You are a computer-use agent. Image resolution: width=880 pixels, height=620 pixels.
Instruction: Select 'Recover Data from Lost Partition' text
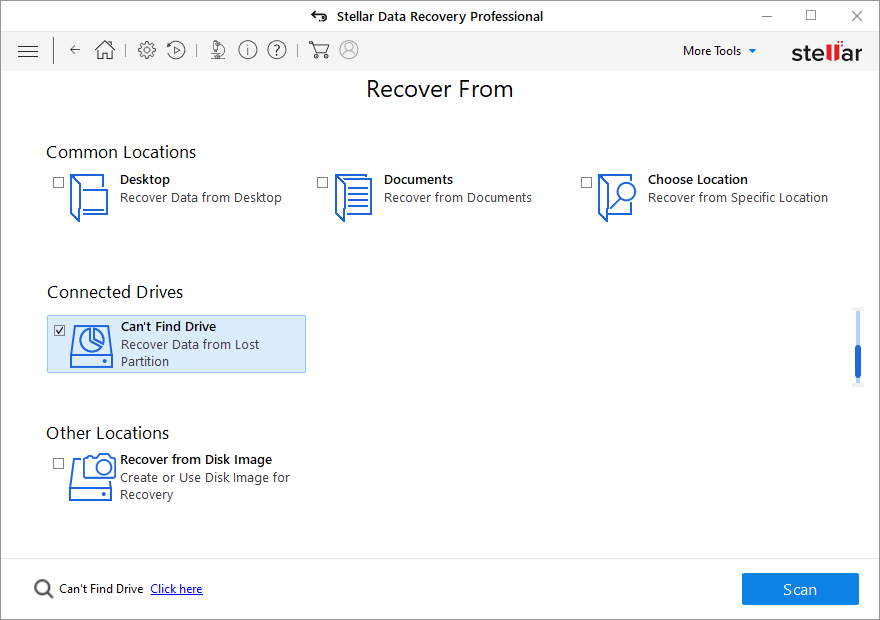pyautogui.click(x=190, y=353)
